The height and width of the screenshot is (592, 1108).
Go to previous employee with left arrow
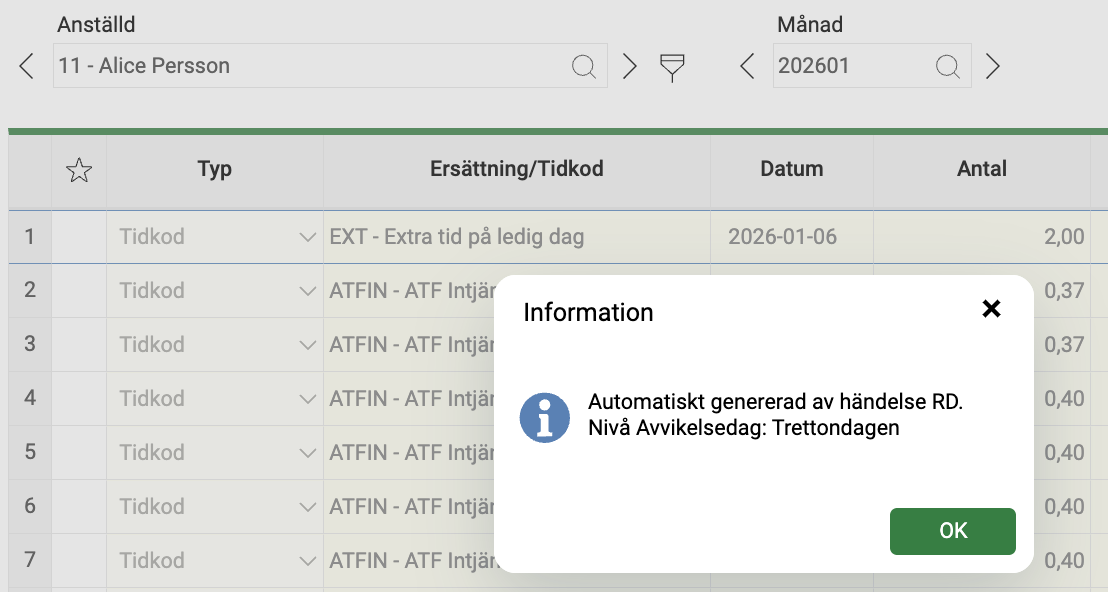click(27, 66)
